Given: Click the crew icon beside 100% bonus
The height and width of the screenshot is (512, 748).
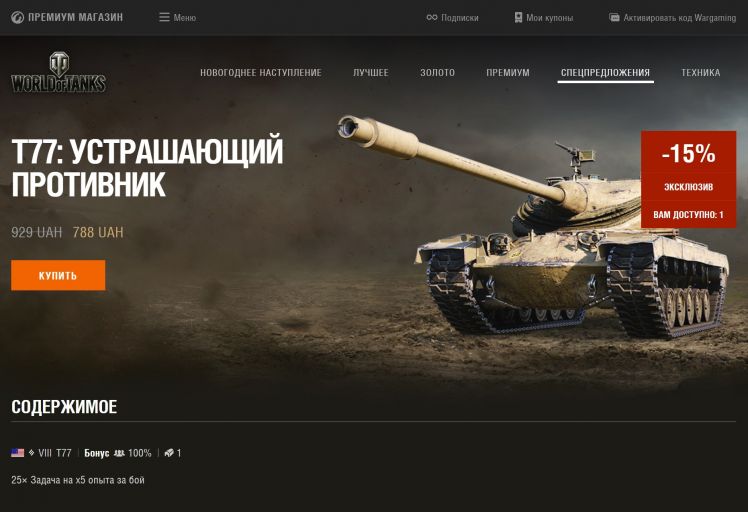Looking at the screenshot, I should (119, 453).
